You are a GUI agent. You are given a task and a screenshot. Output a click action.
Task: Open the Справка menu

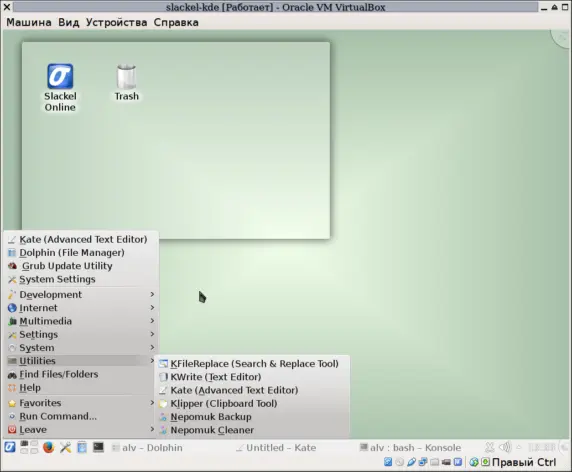[176, 22]
